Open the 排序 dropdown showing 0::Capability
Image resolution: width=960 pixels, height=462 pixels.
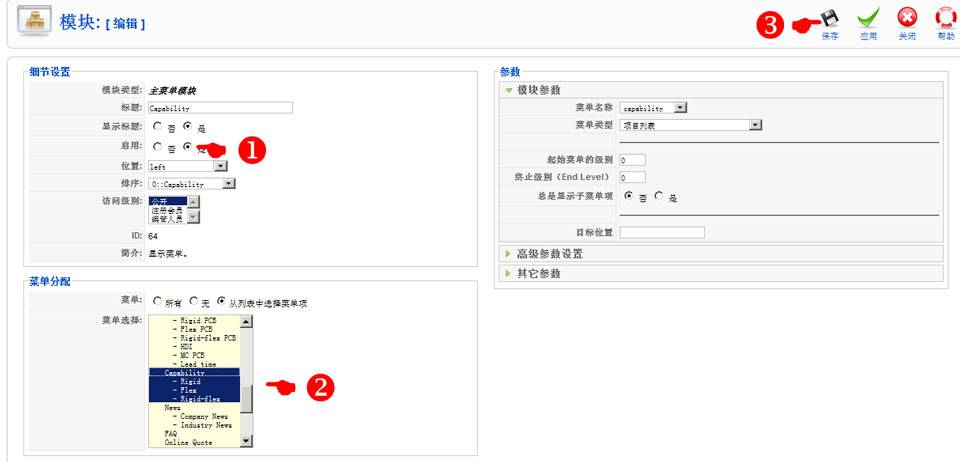(x=192, y=184)
